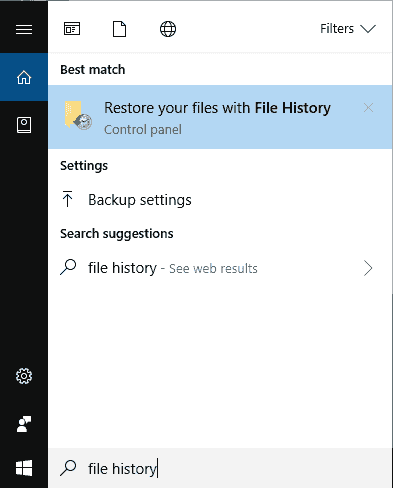Open the Notebook icon in the sidebar
393x488 pixels.
[24, 125]
